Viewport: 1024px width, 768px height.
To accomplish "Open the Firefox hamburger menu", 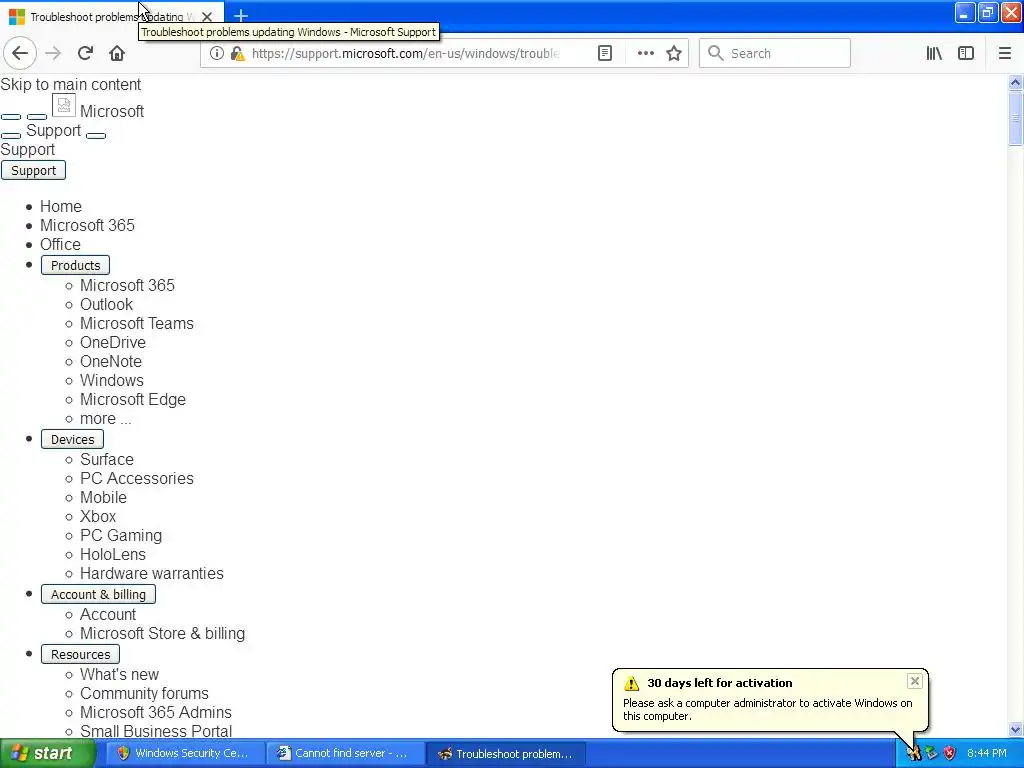I will [1005, 54].
